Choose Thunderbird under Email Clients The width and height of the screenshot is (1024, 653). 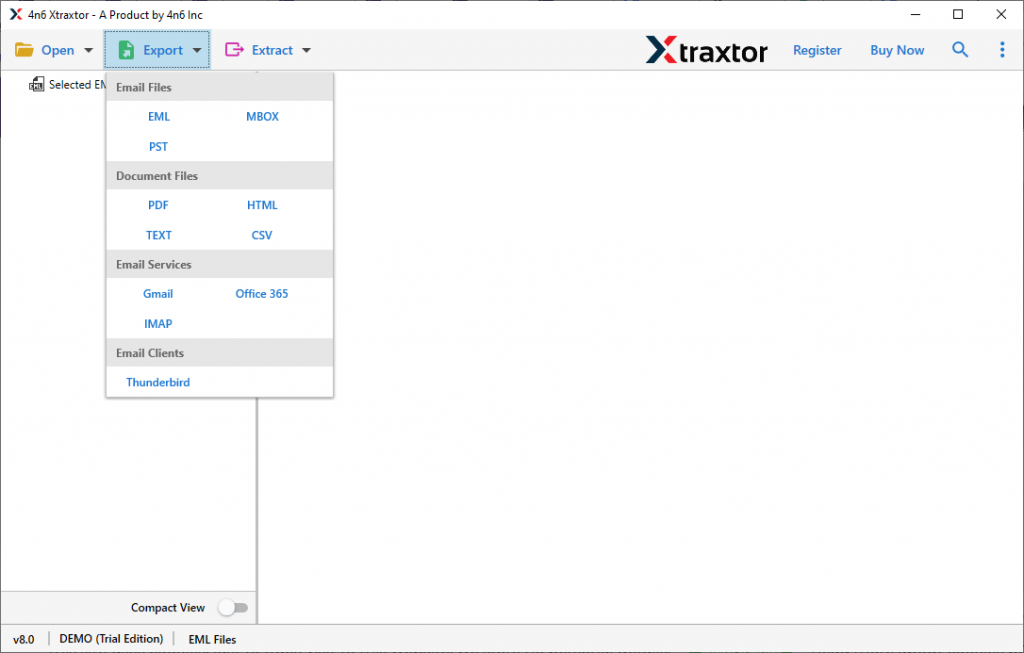158,383
